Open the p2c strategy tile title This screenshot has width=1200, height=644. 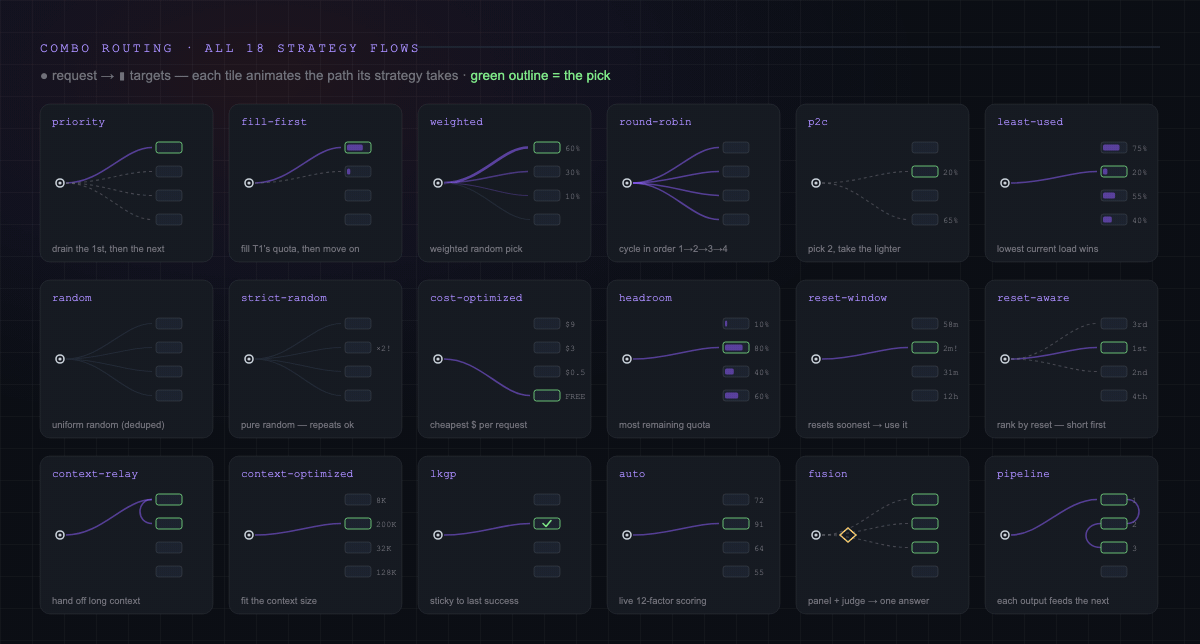[x=817, y=122]
